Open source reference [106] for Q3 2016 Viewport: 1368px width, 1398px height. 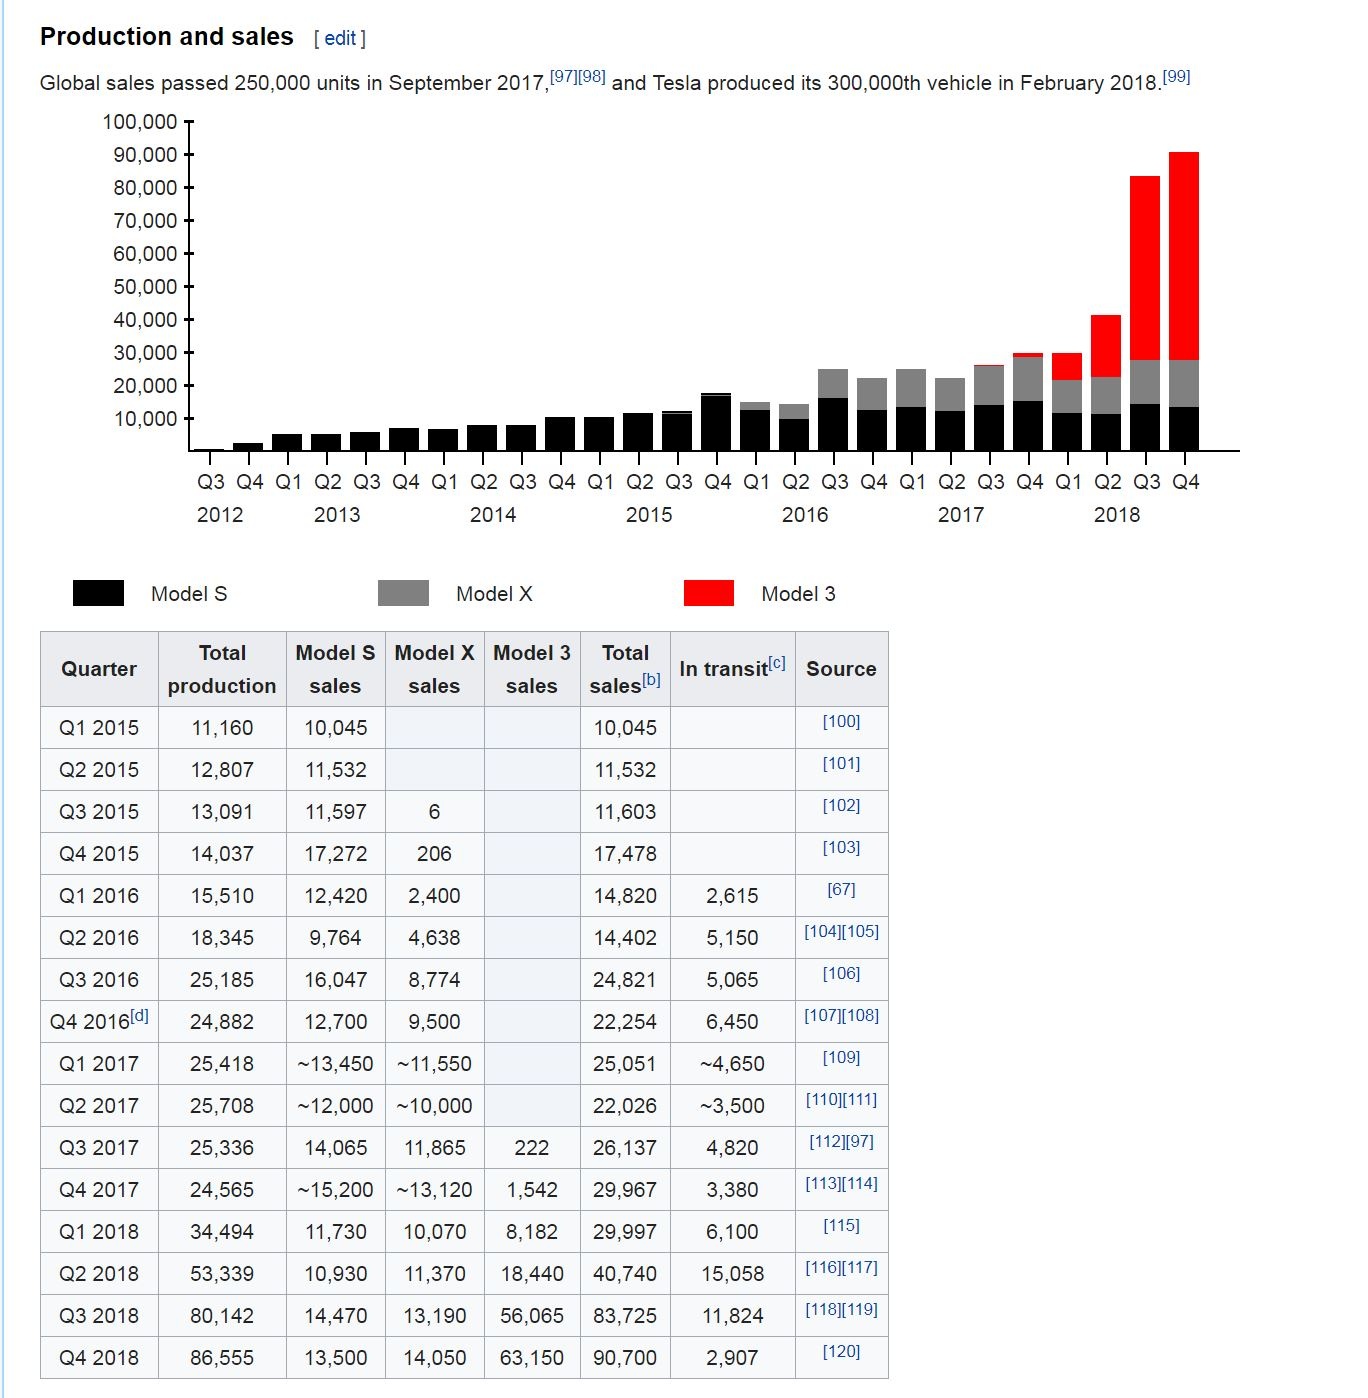point(841,973)
